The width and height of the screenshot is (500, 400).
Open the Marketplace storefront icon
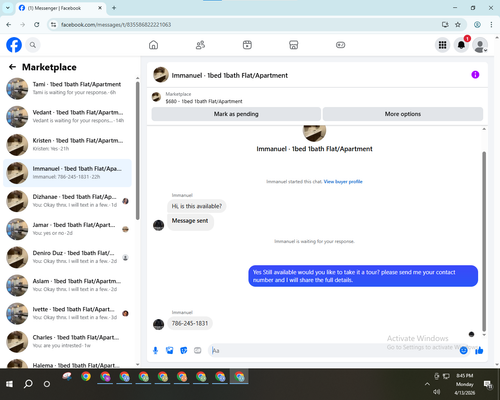pyautogui.click(x=293, y=45)
